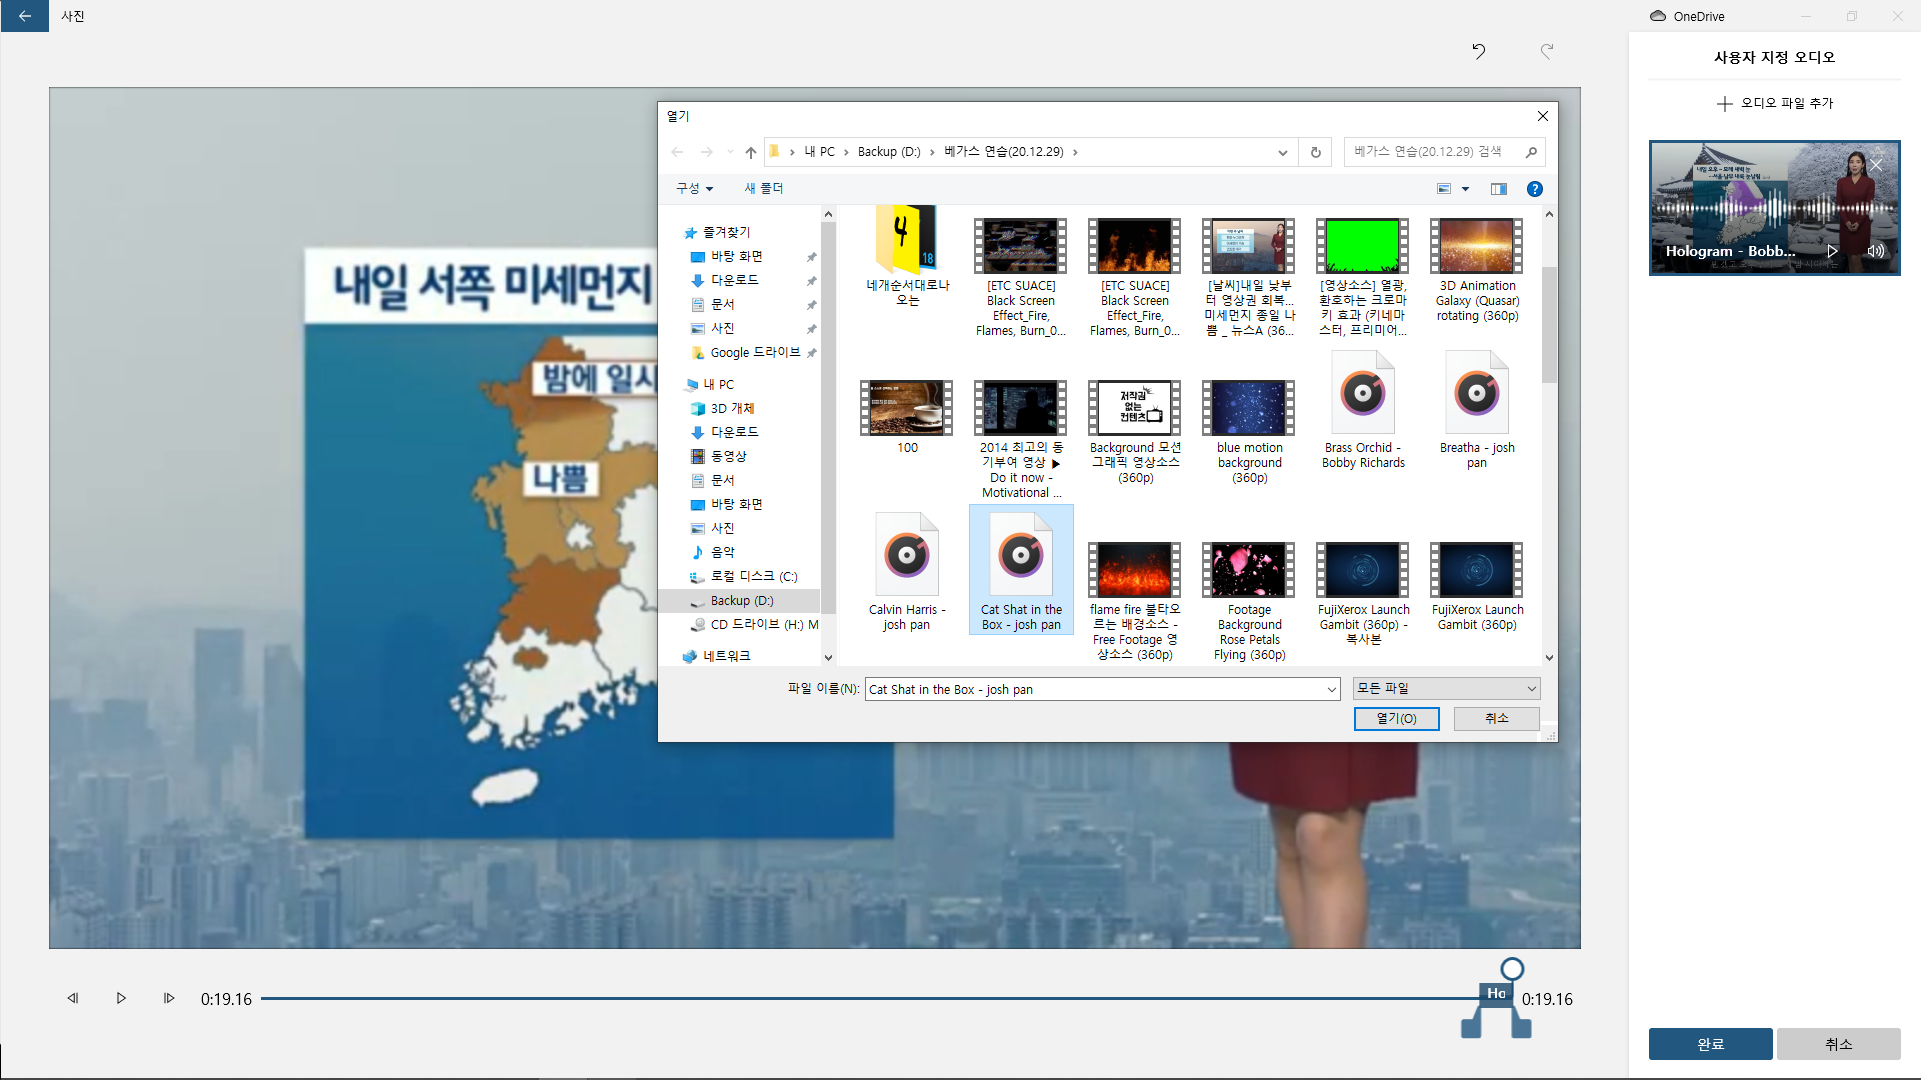This screenshot has height=1080, width=1921.
Task: Toggle the preview pane icon
Action: 1498,189
